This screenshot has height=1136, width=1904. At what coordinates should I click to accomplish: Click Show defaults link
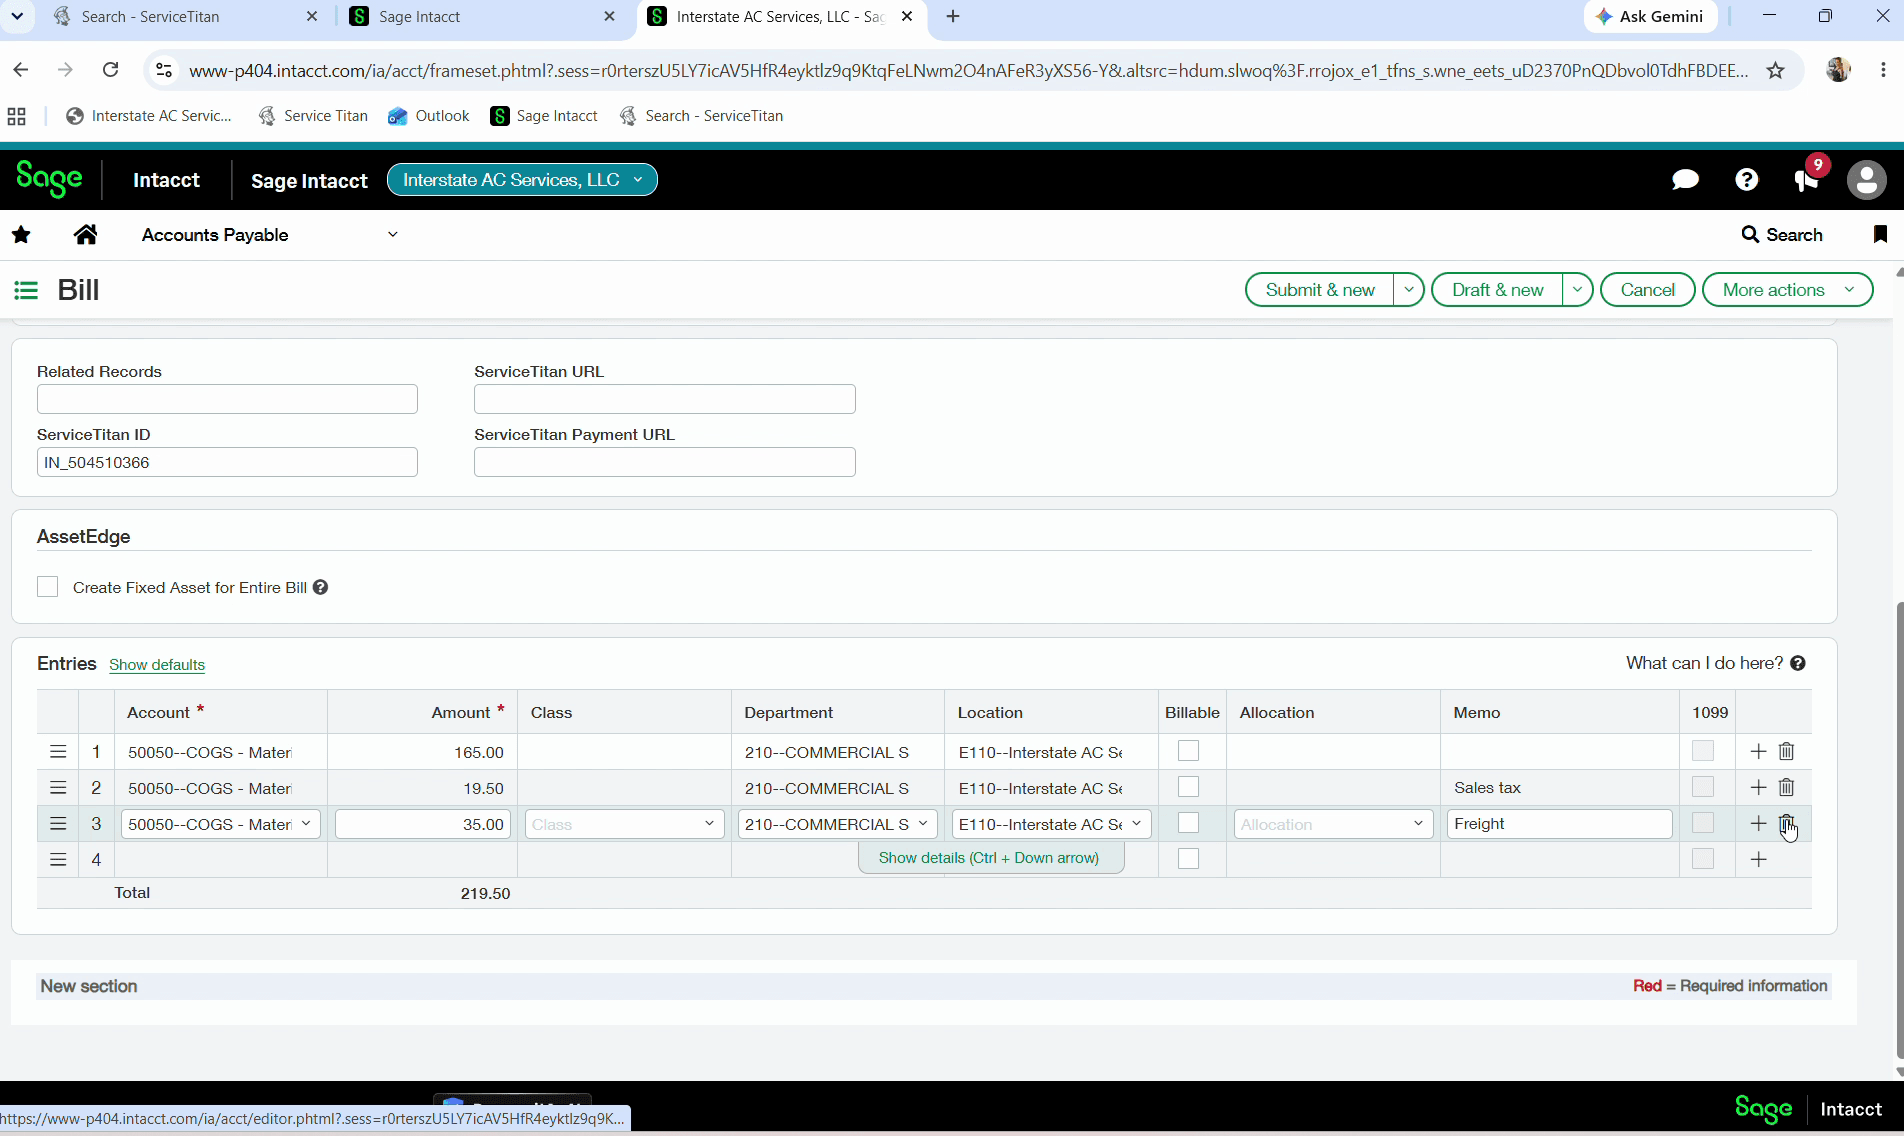pyautogui.click(x=157, y=665)
